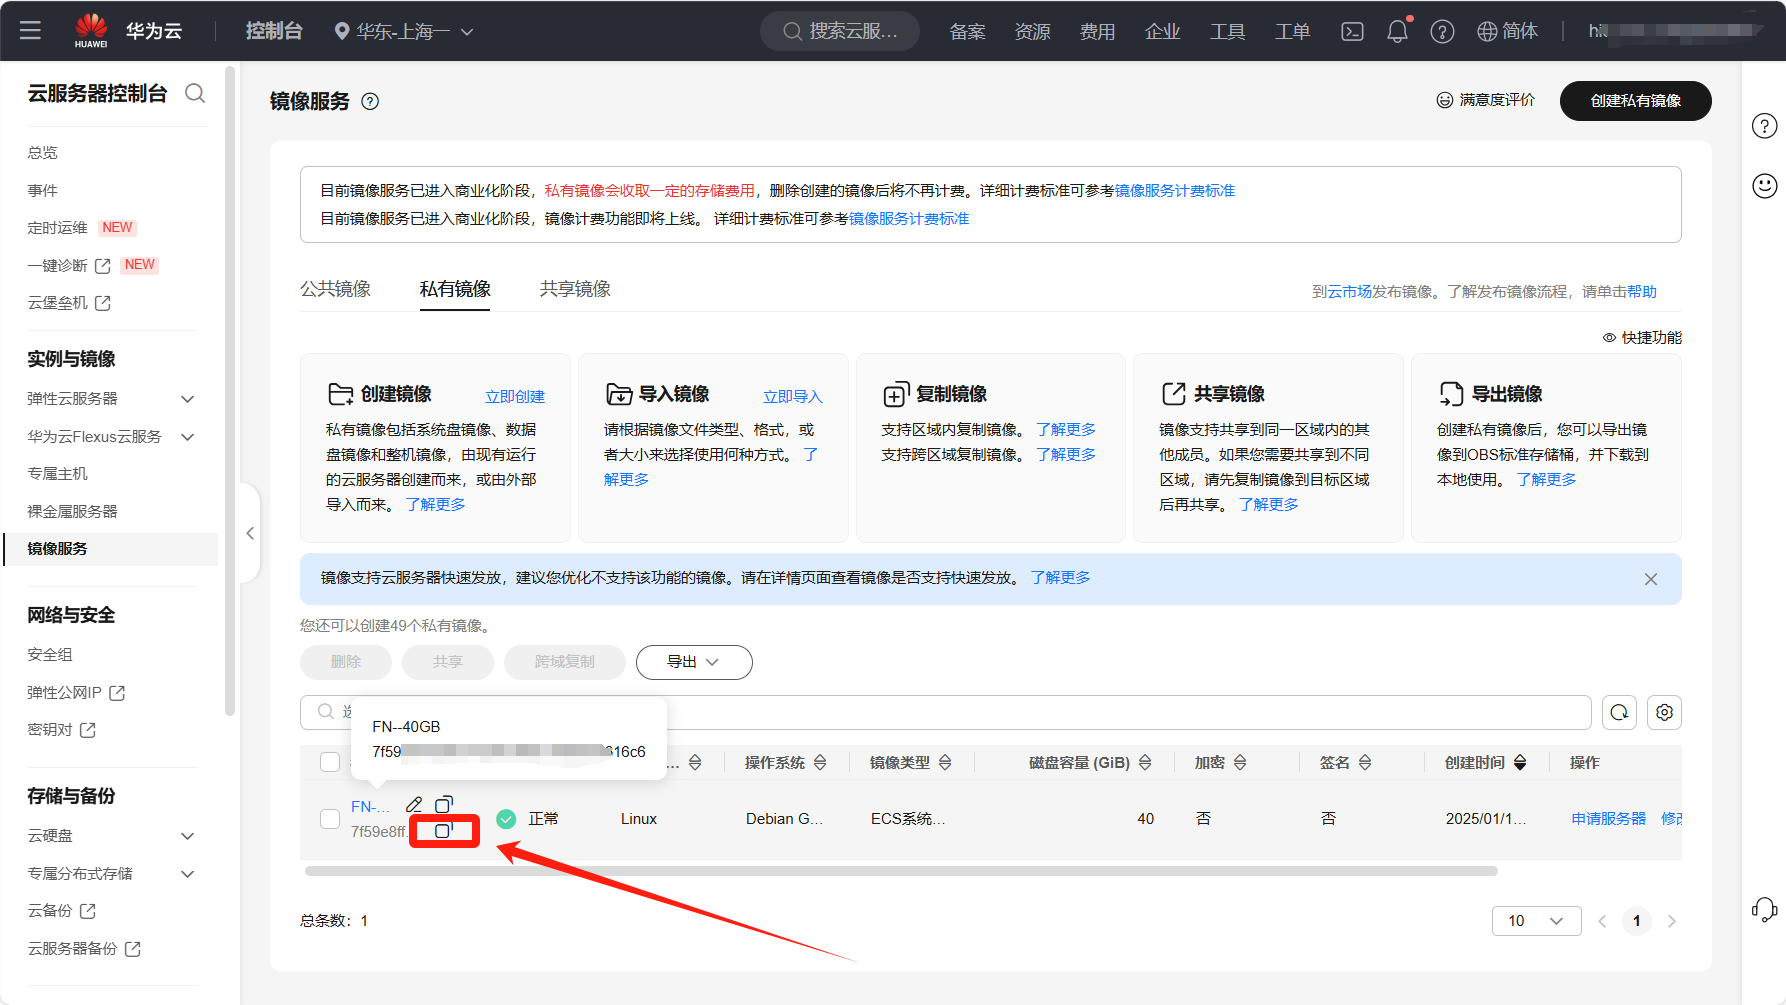Change page size dropdown showing 10
Image resolution: width=1786 pixels, height=1005 pixels.
click(x=1535, y=921)
